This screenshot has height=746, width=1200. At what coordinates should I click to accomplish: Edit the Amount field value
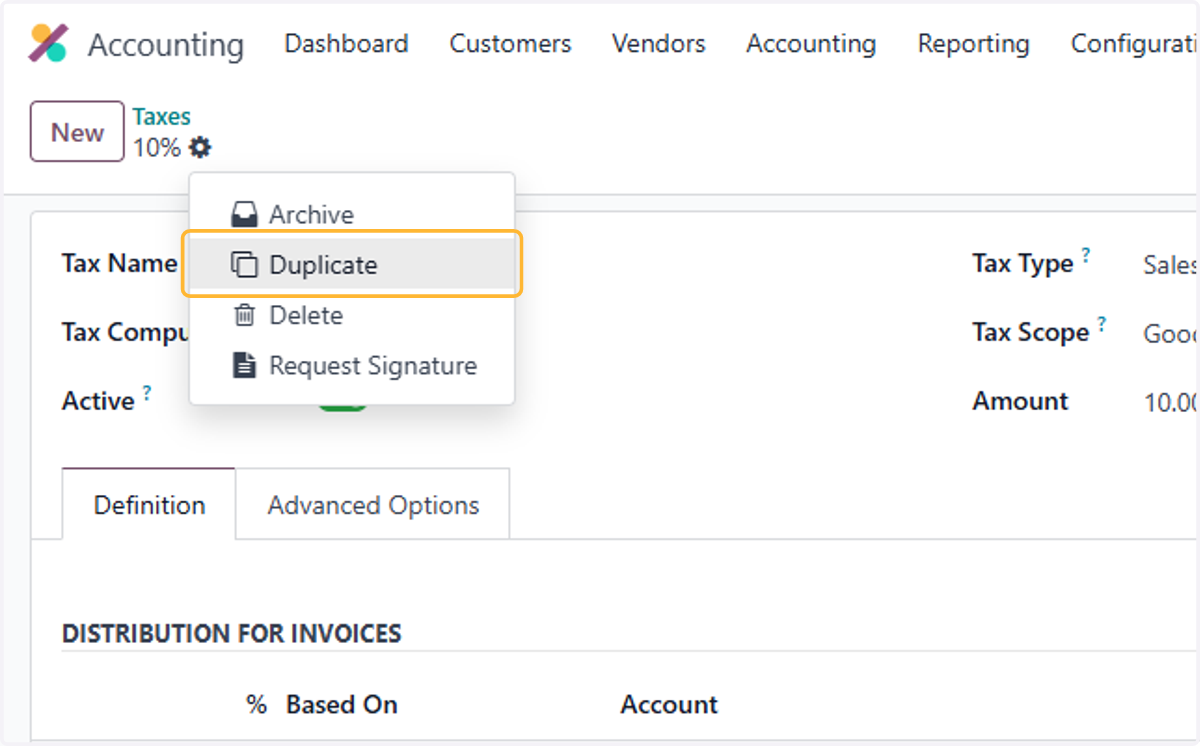point(1171,402)
